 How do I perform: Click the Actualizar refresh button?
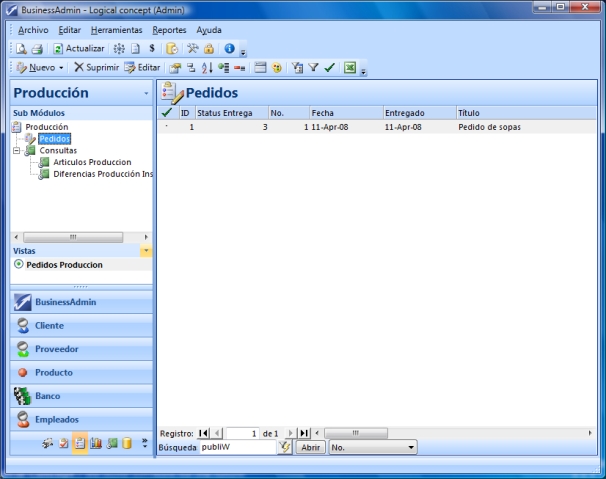(78, 48)
